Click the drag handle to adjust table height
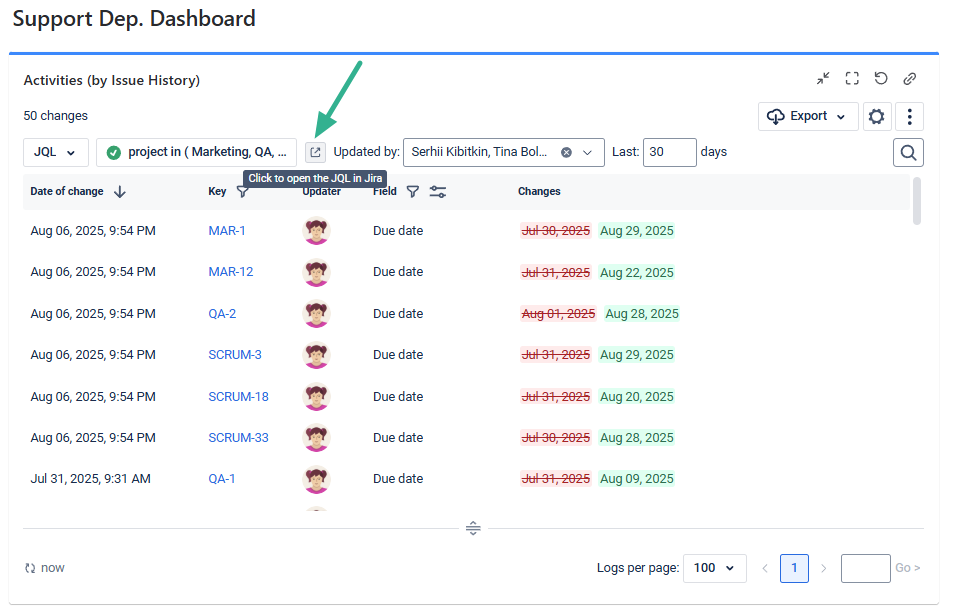955x615 pixels. (473, 529)
